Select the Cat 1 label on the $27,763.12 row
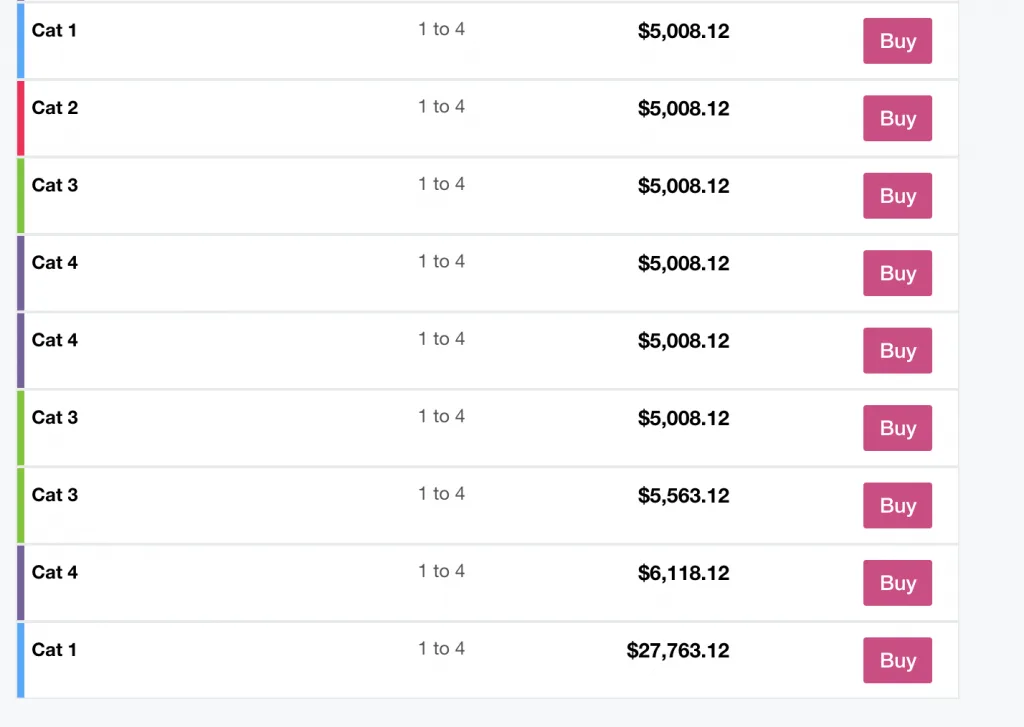Screen dimensions: 1024x727 (x=55, y=650)
